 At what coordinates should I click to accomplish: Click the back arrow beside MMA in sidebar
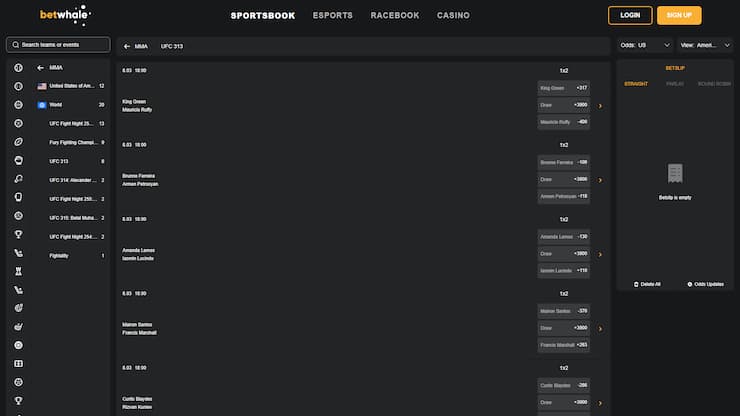coord(41,68)
